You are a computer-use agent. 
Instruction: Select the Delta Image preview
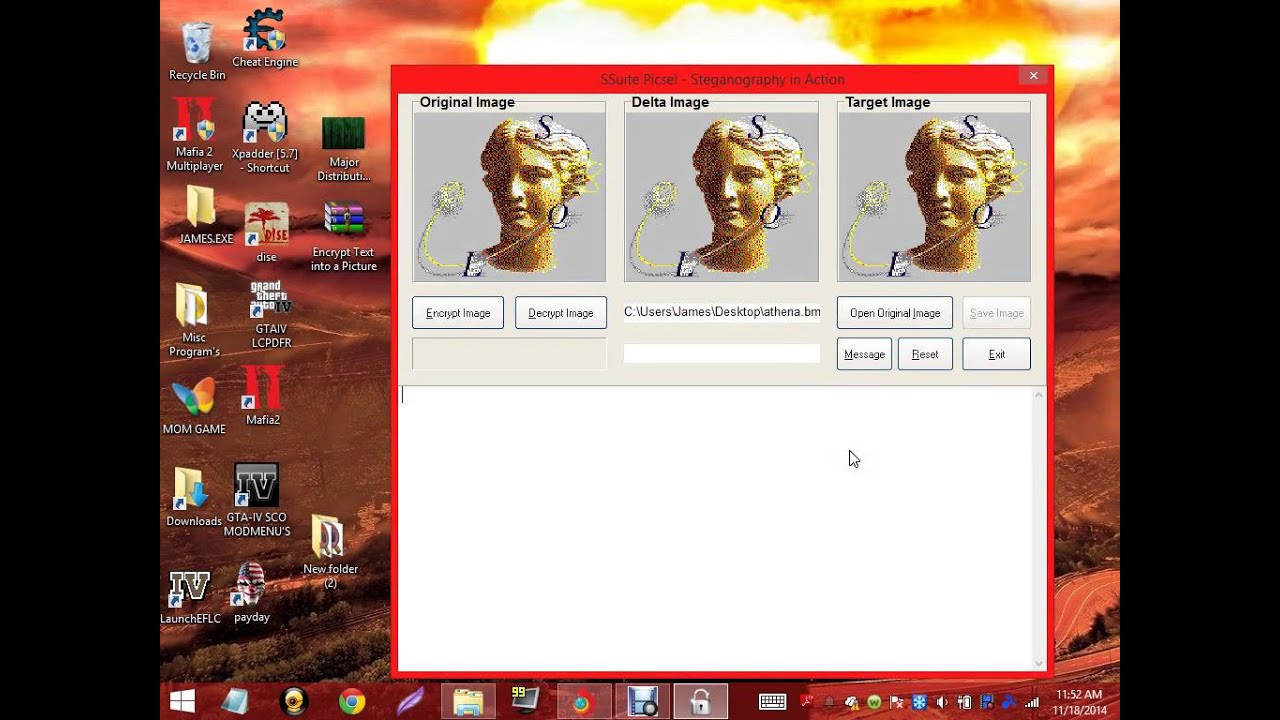point(721,196)
